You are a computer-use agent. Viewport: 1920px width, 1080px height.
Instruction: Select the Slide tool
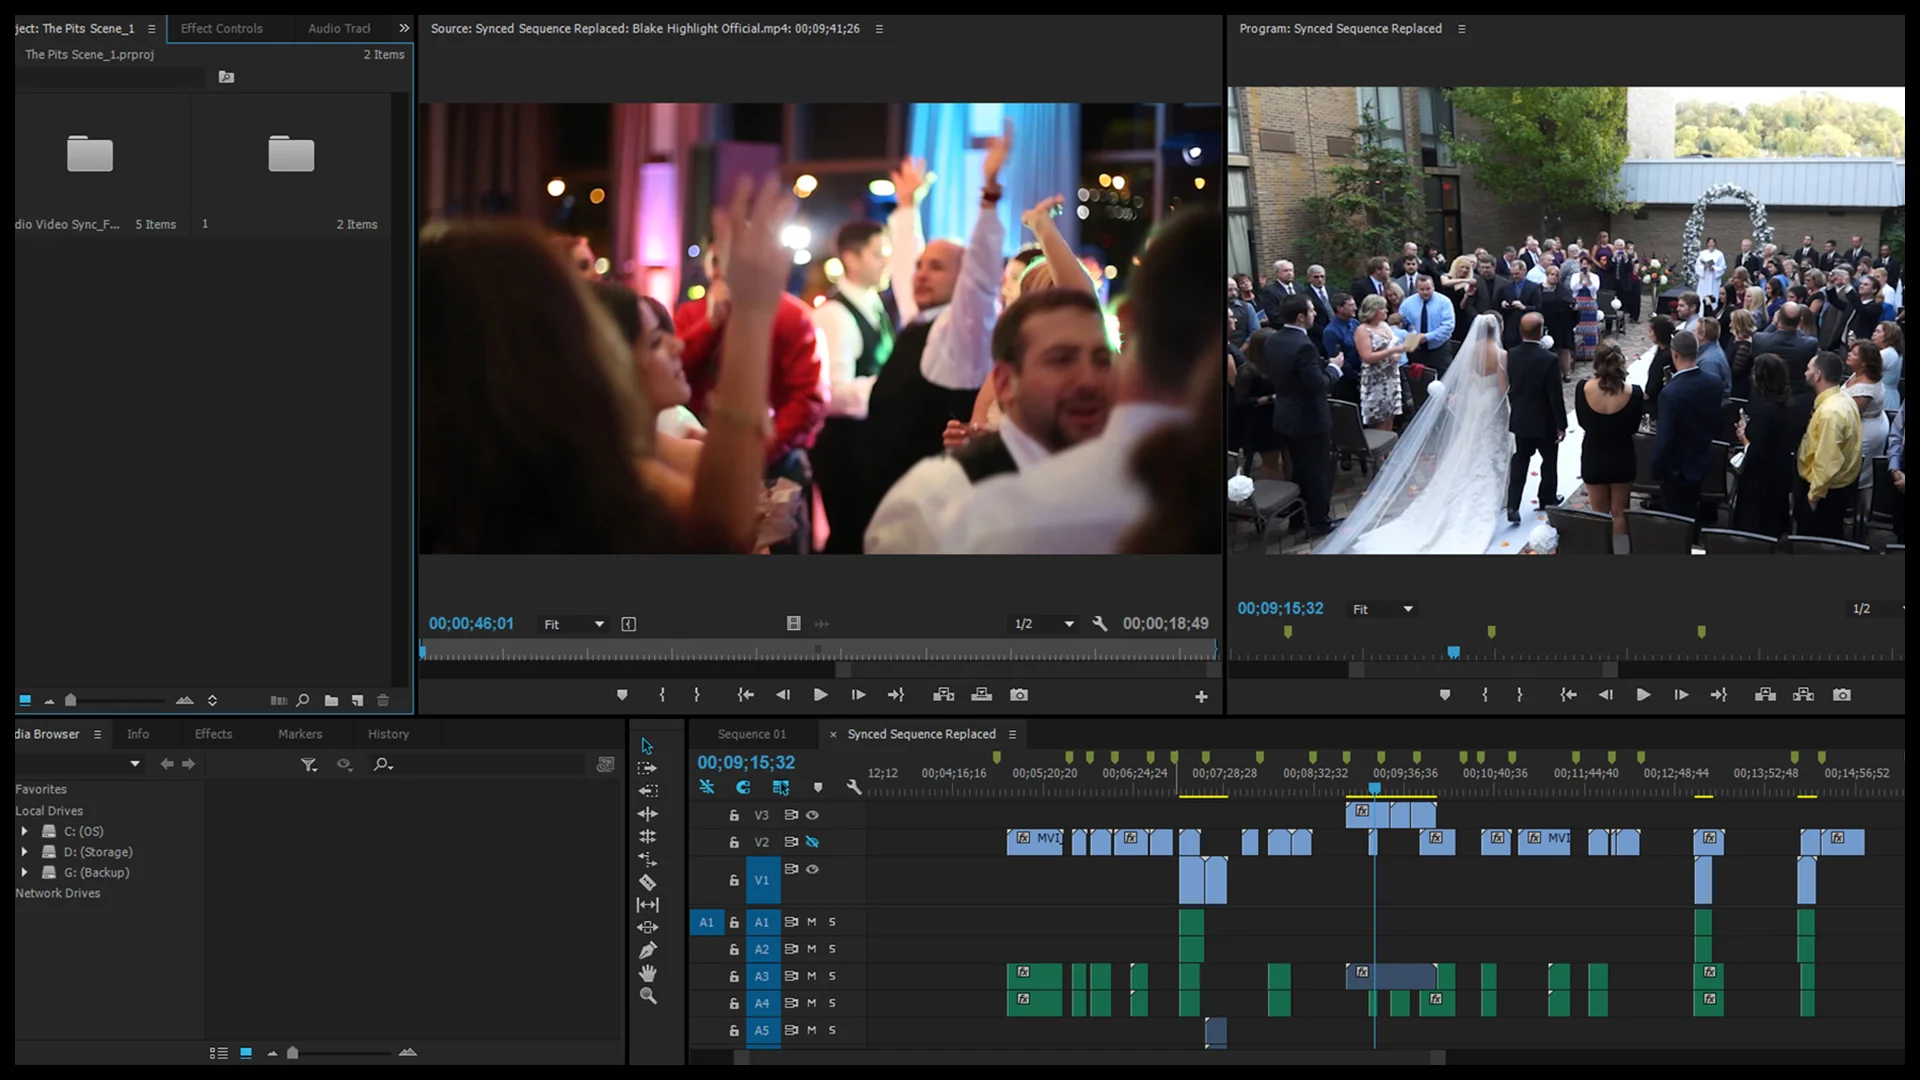647,927
